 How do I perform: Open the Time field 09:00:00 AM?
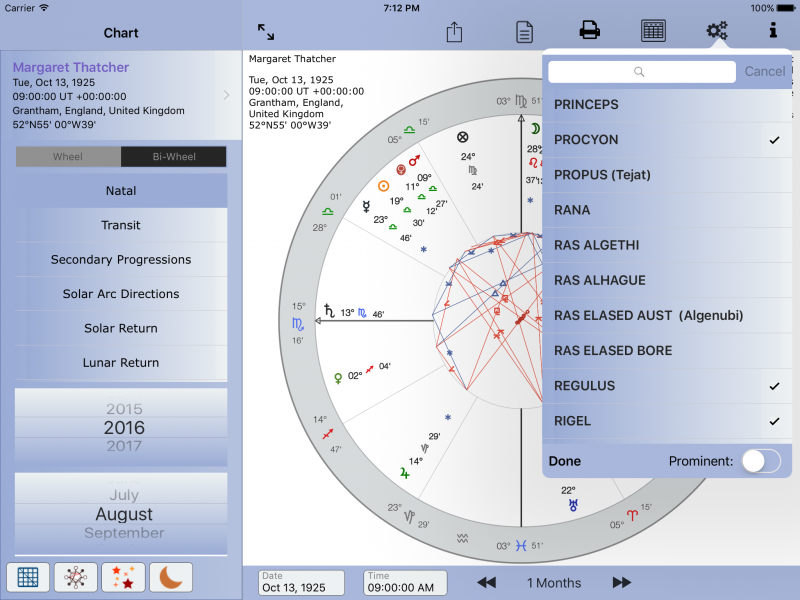405,583
